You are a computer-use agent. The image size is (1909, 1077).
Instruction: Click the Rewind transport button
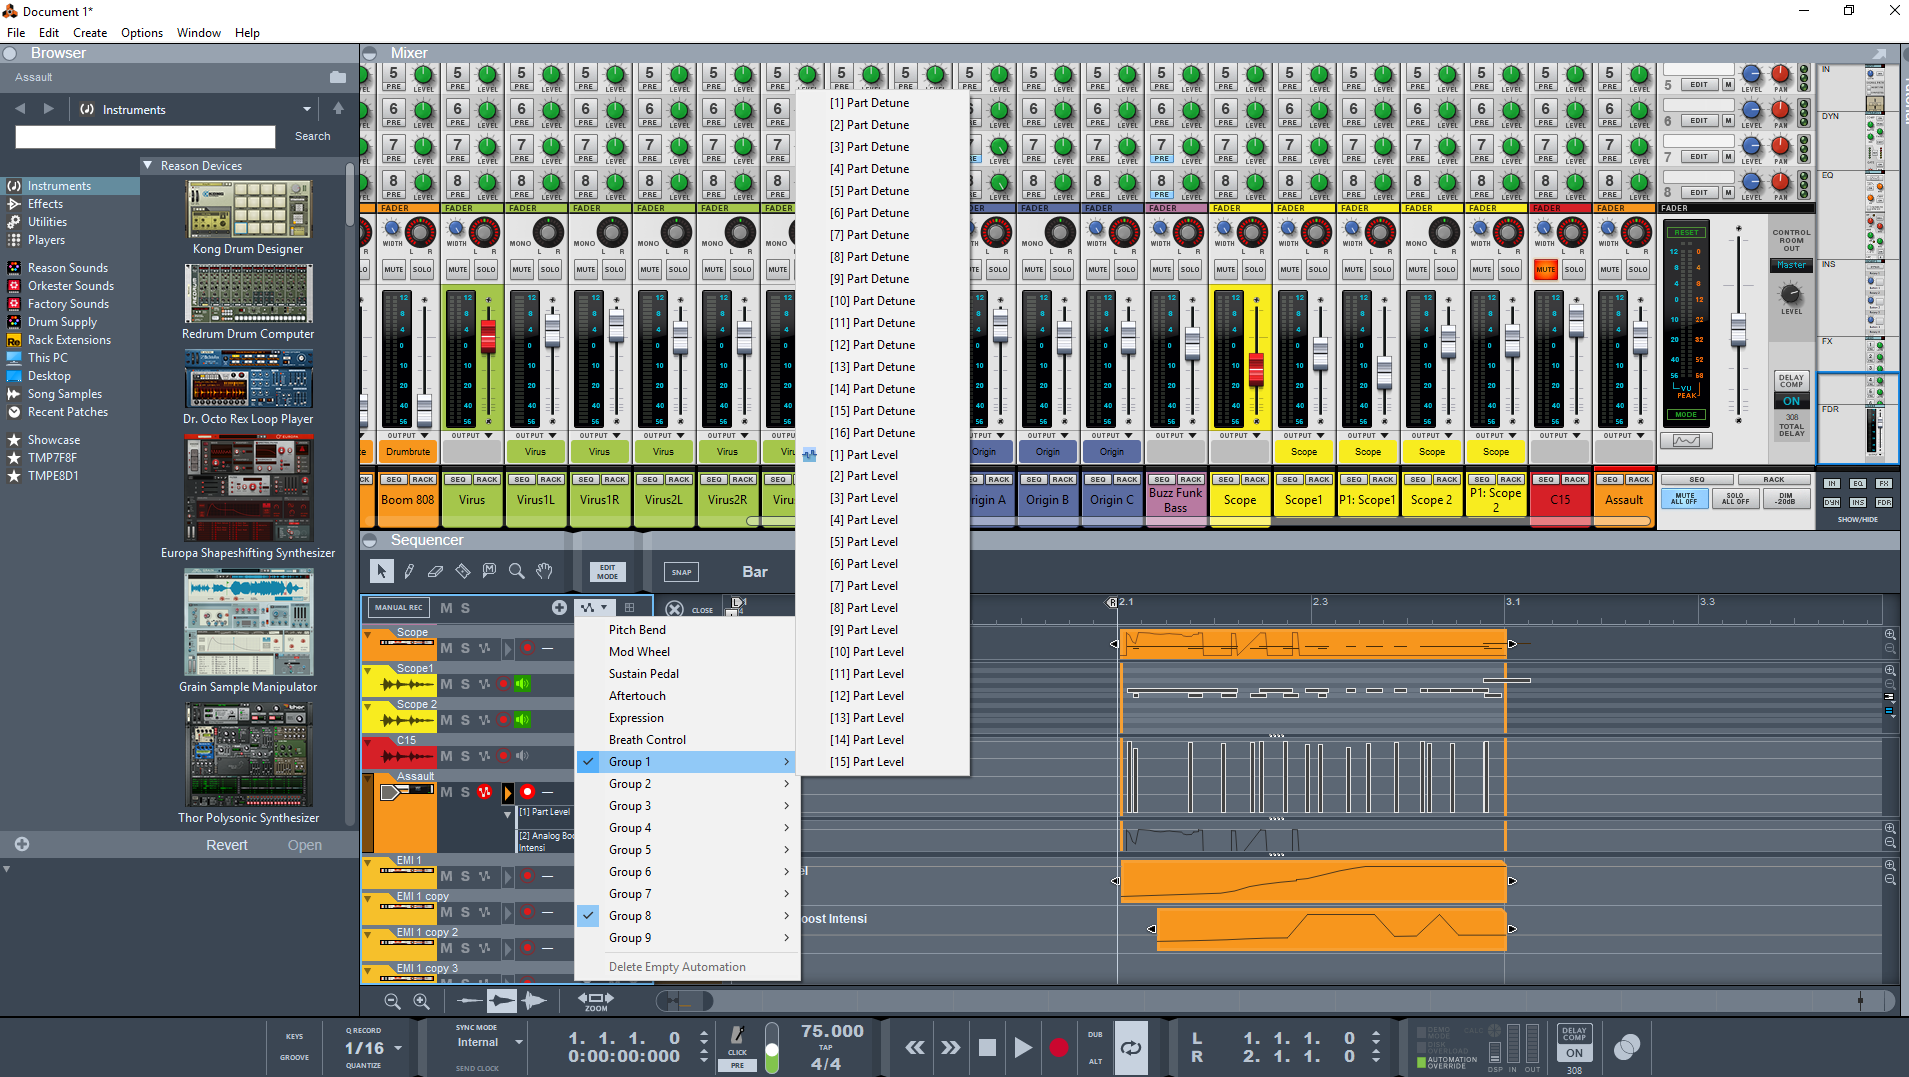click(914, 1047)
